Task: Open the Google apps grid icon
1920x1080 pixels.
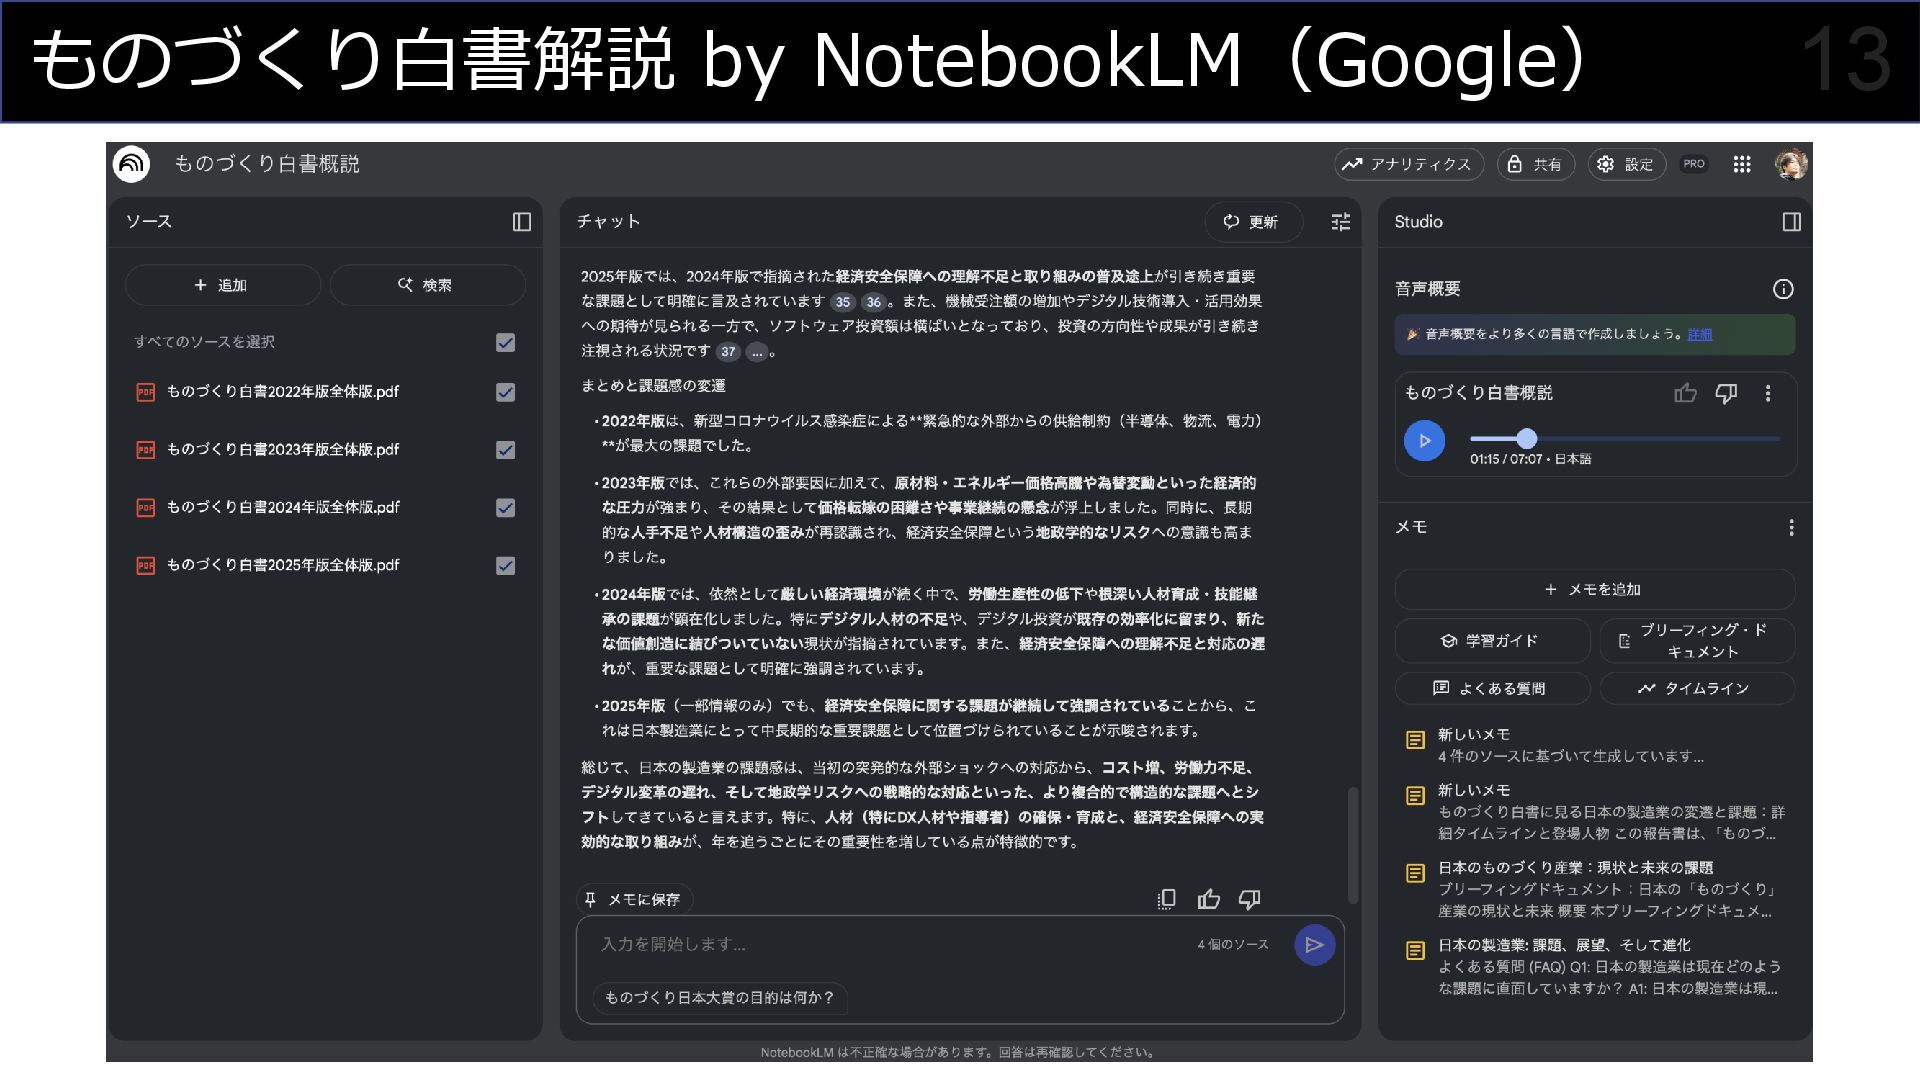Action: coord(1742,164)
